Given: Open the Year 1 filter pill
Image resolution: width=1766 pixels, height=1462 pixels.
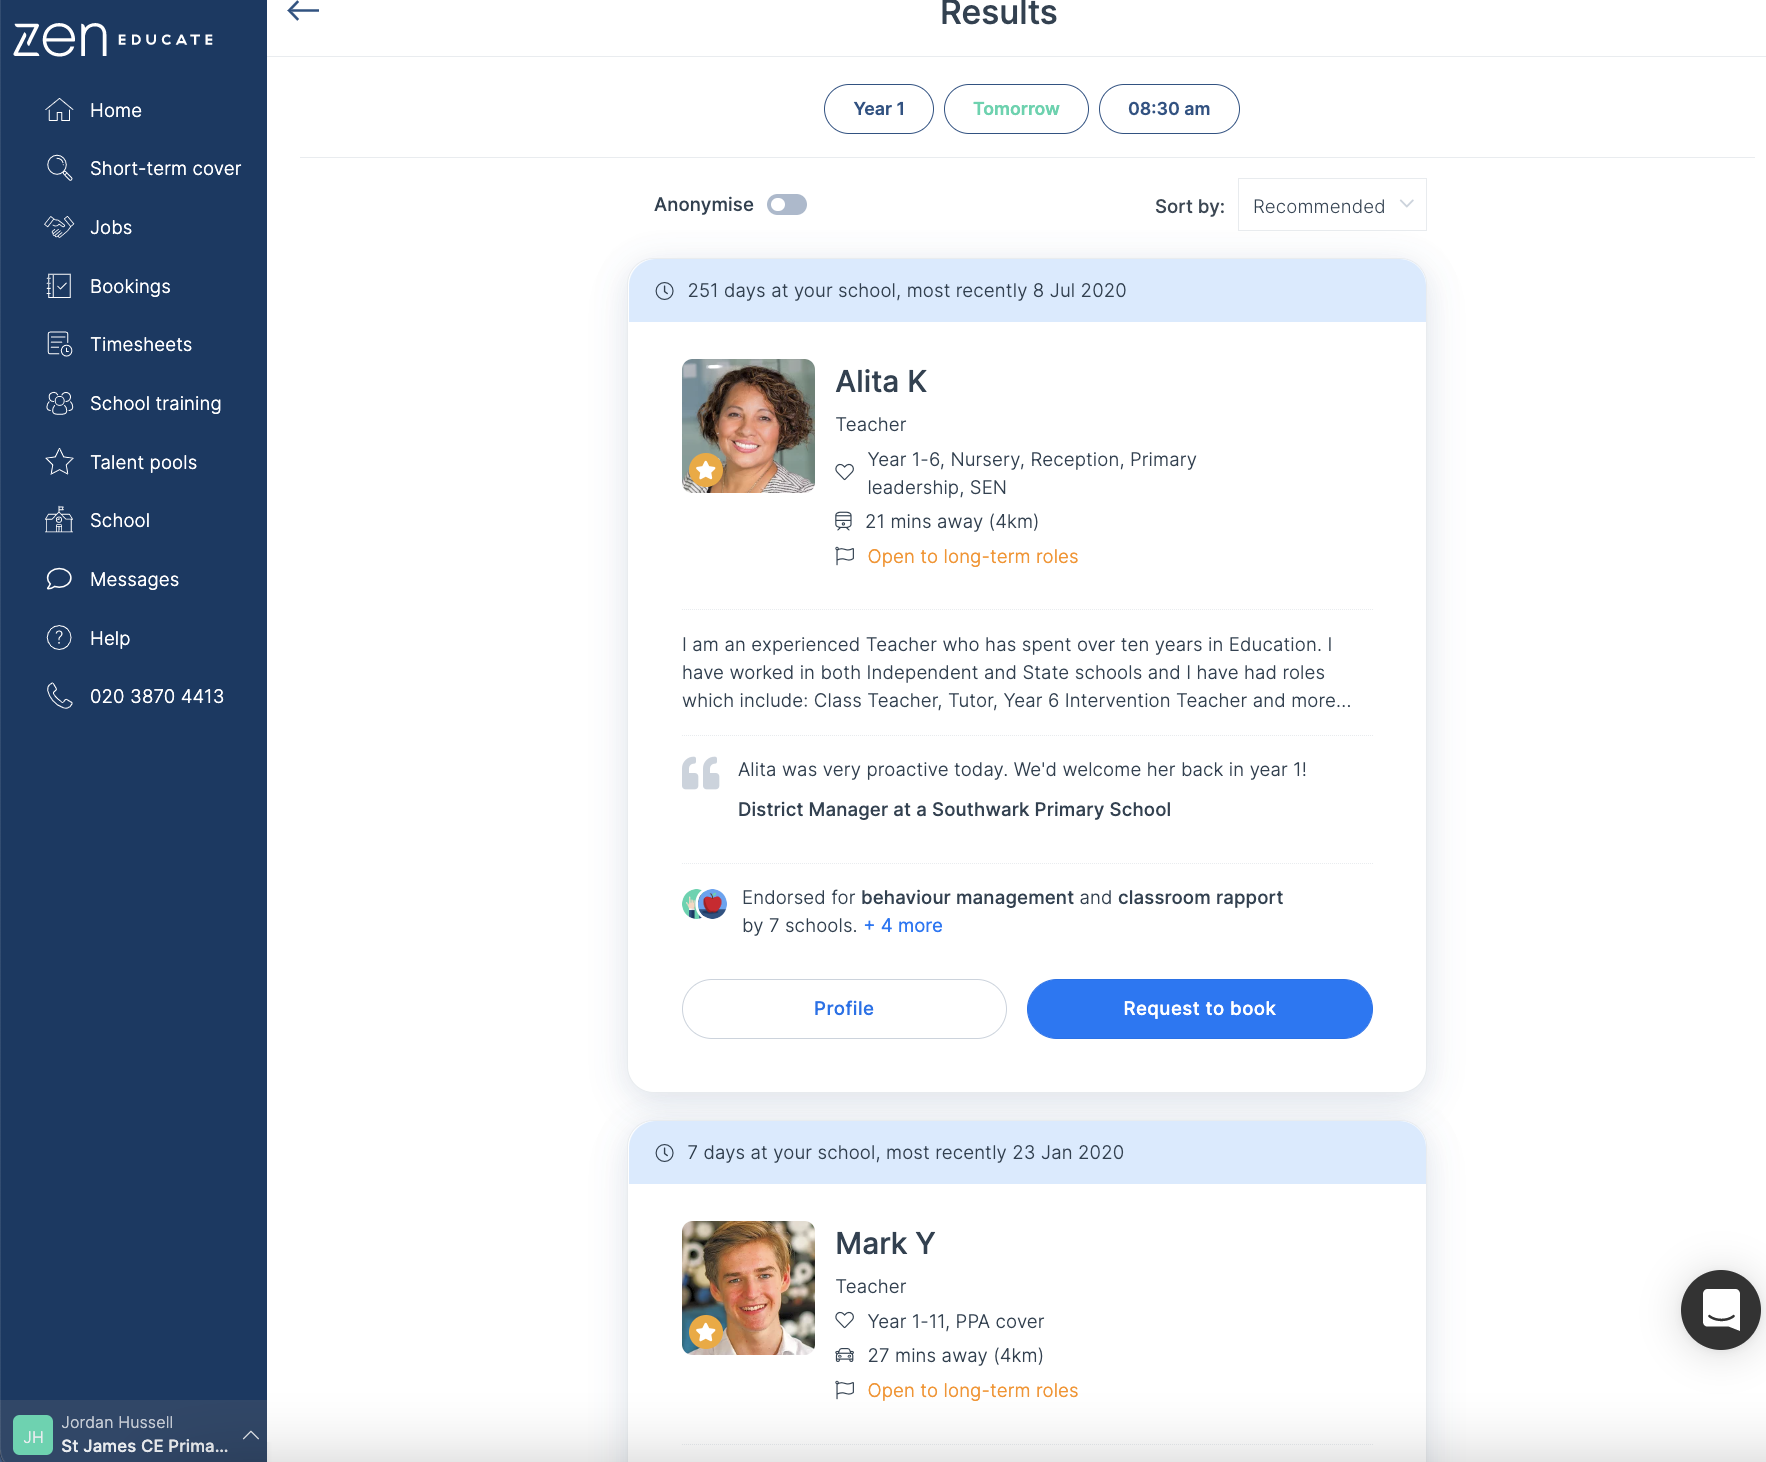Looking at the screenshot, I should tap(878, 109).
